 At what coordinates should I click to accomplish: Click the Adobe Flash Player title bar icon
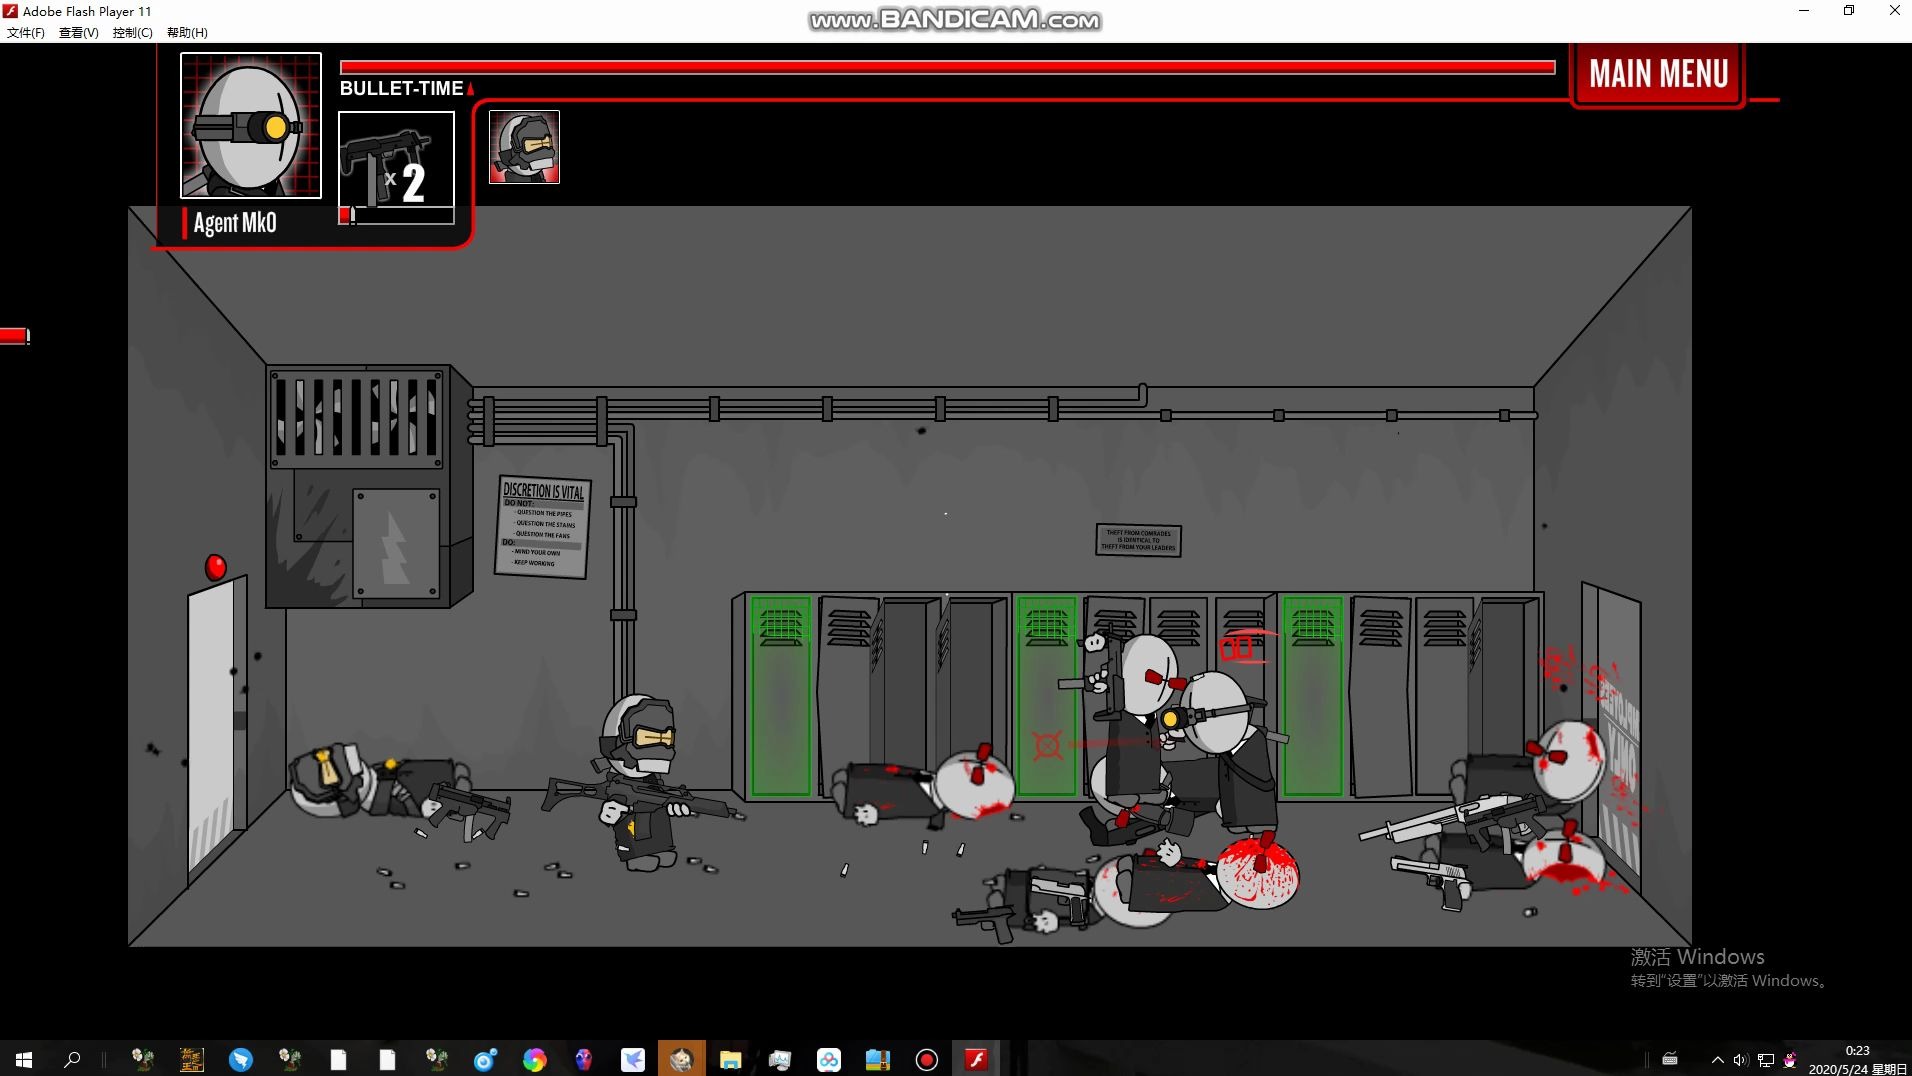tap(10, 11)
